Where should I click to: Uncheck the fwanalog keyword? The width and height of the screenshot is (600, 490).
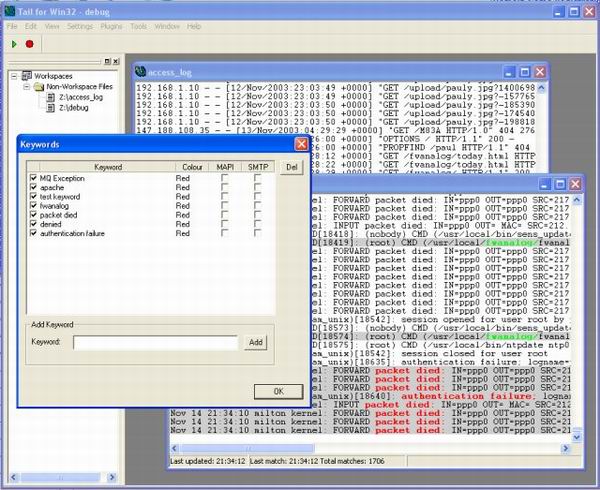33,205
